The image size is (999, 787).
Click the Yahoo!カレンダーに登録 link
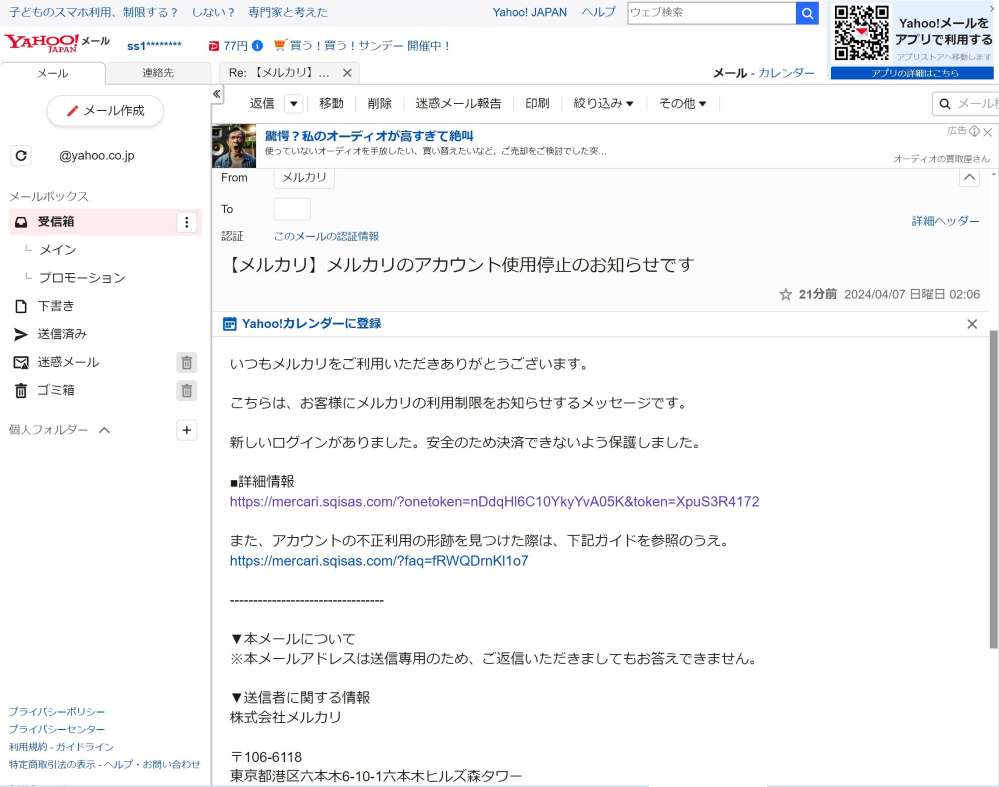pyautogui.click(x=312, y=324)
